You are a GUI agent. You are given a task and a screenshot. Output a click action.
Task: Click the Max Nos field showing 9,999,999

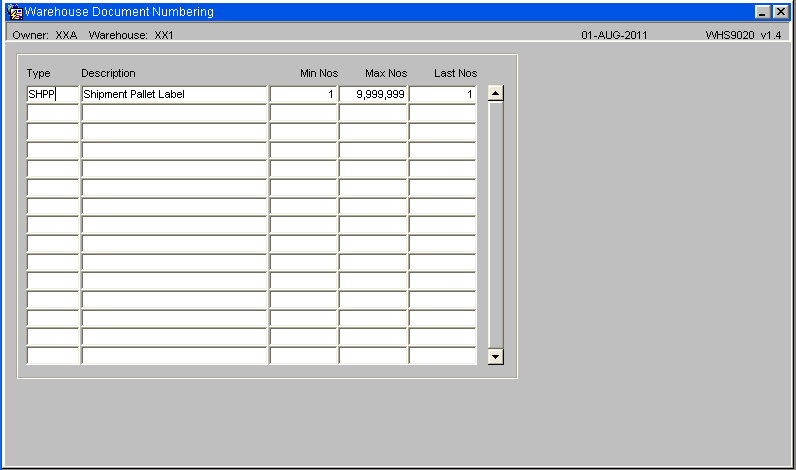373,94
